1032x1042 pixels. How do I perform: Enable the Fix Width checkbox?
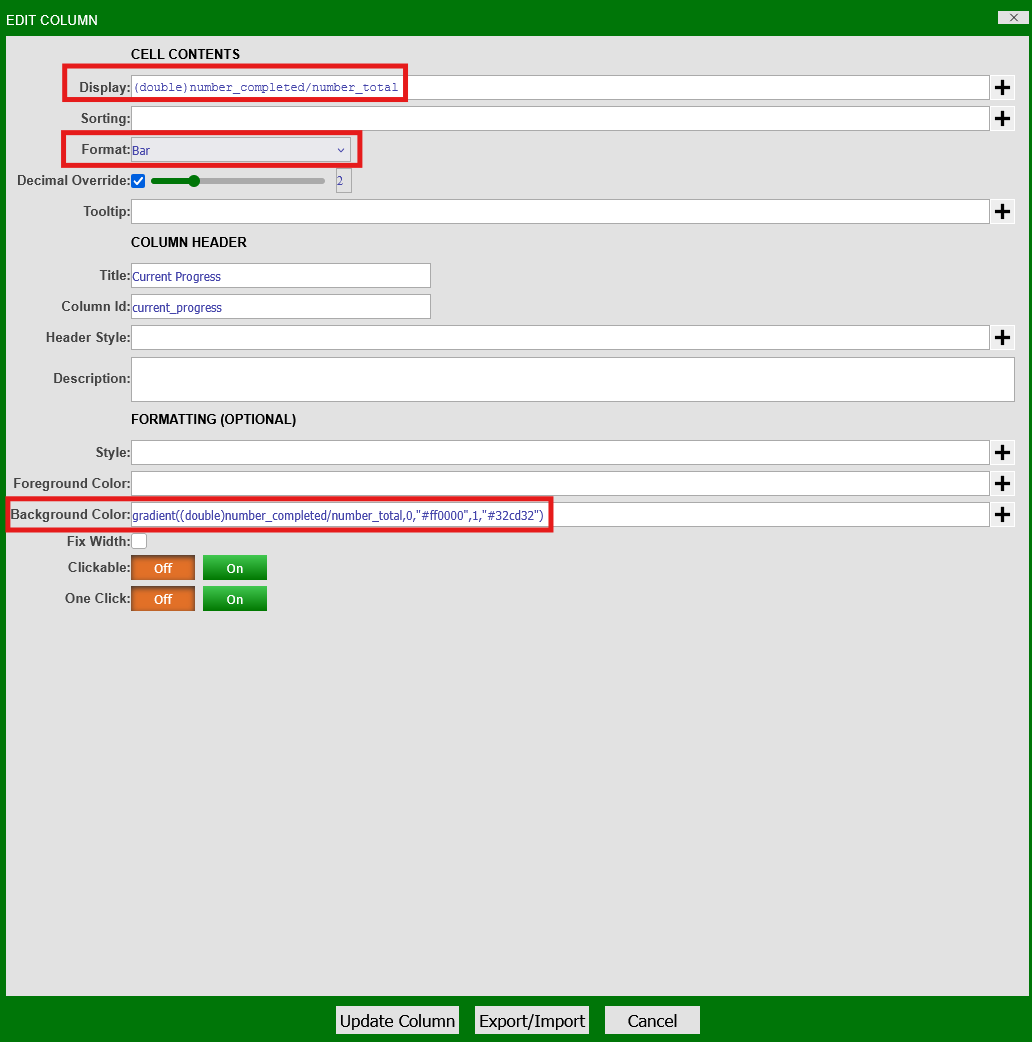point(139,541)
